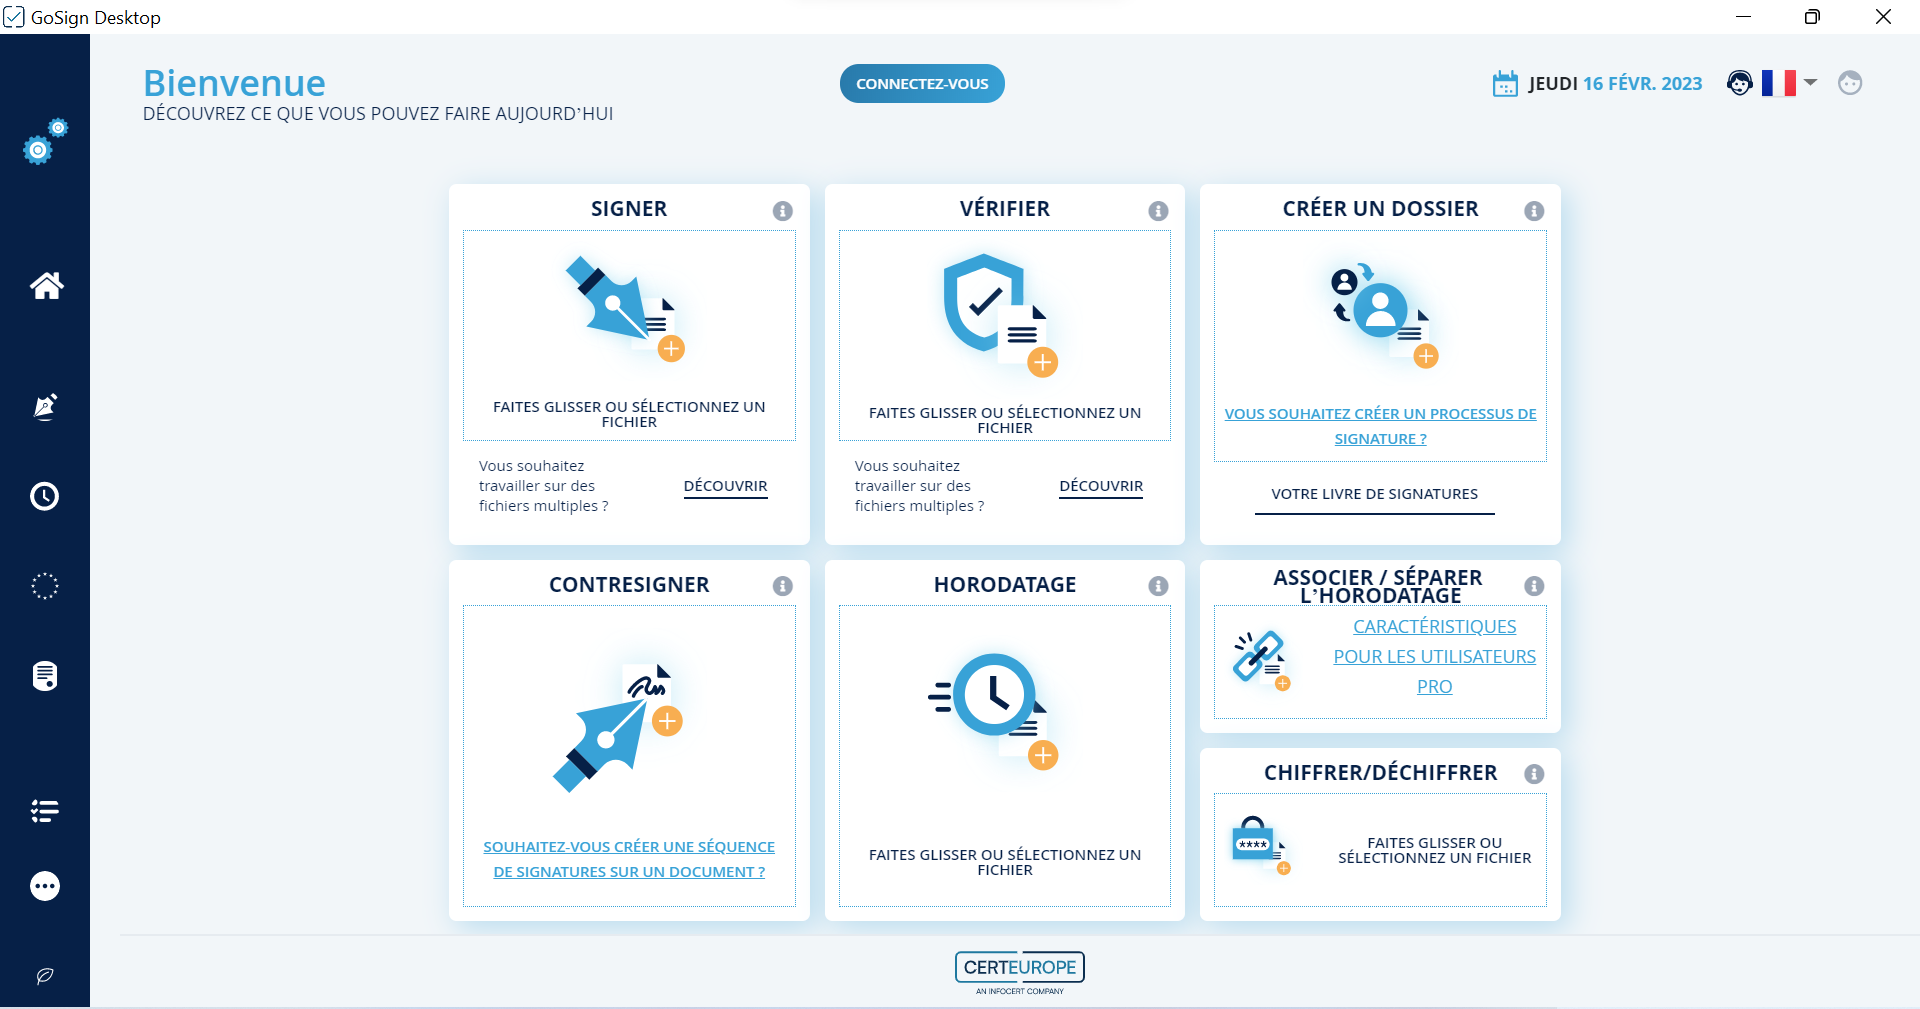Go to the home screen via the house icon
Screen dimensions: 1920x1009
(x=45, y=287)
